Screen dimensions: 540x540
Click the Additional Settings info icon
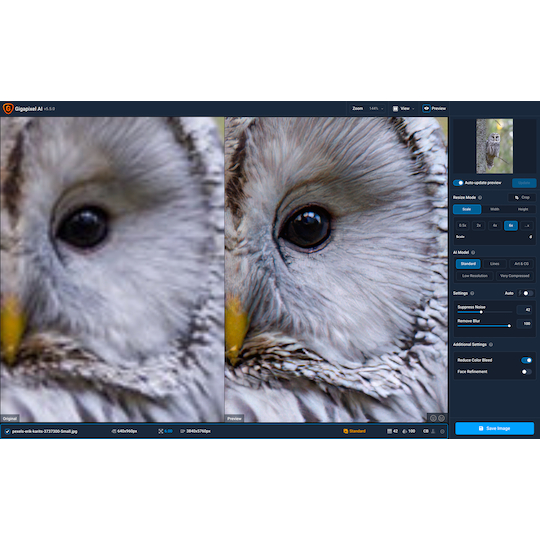pos(491,344)
